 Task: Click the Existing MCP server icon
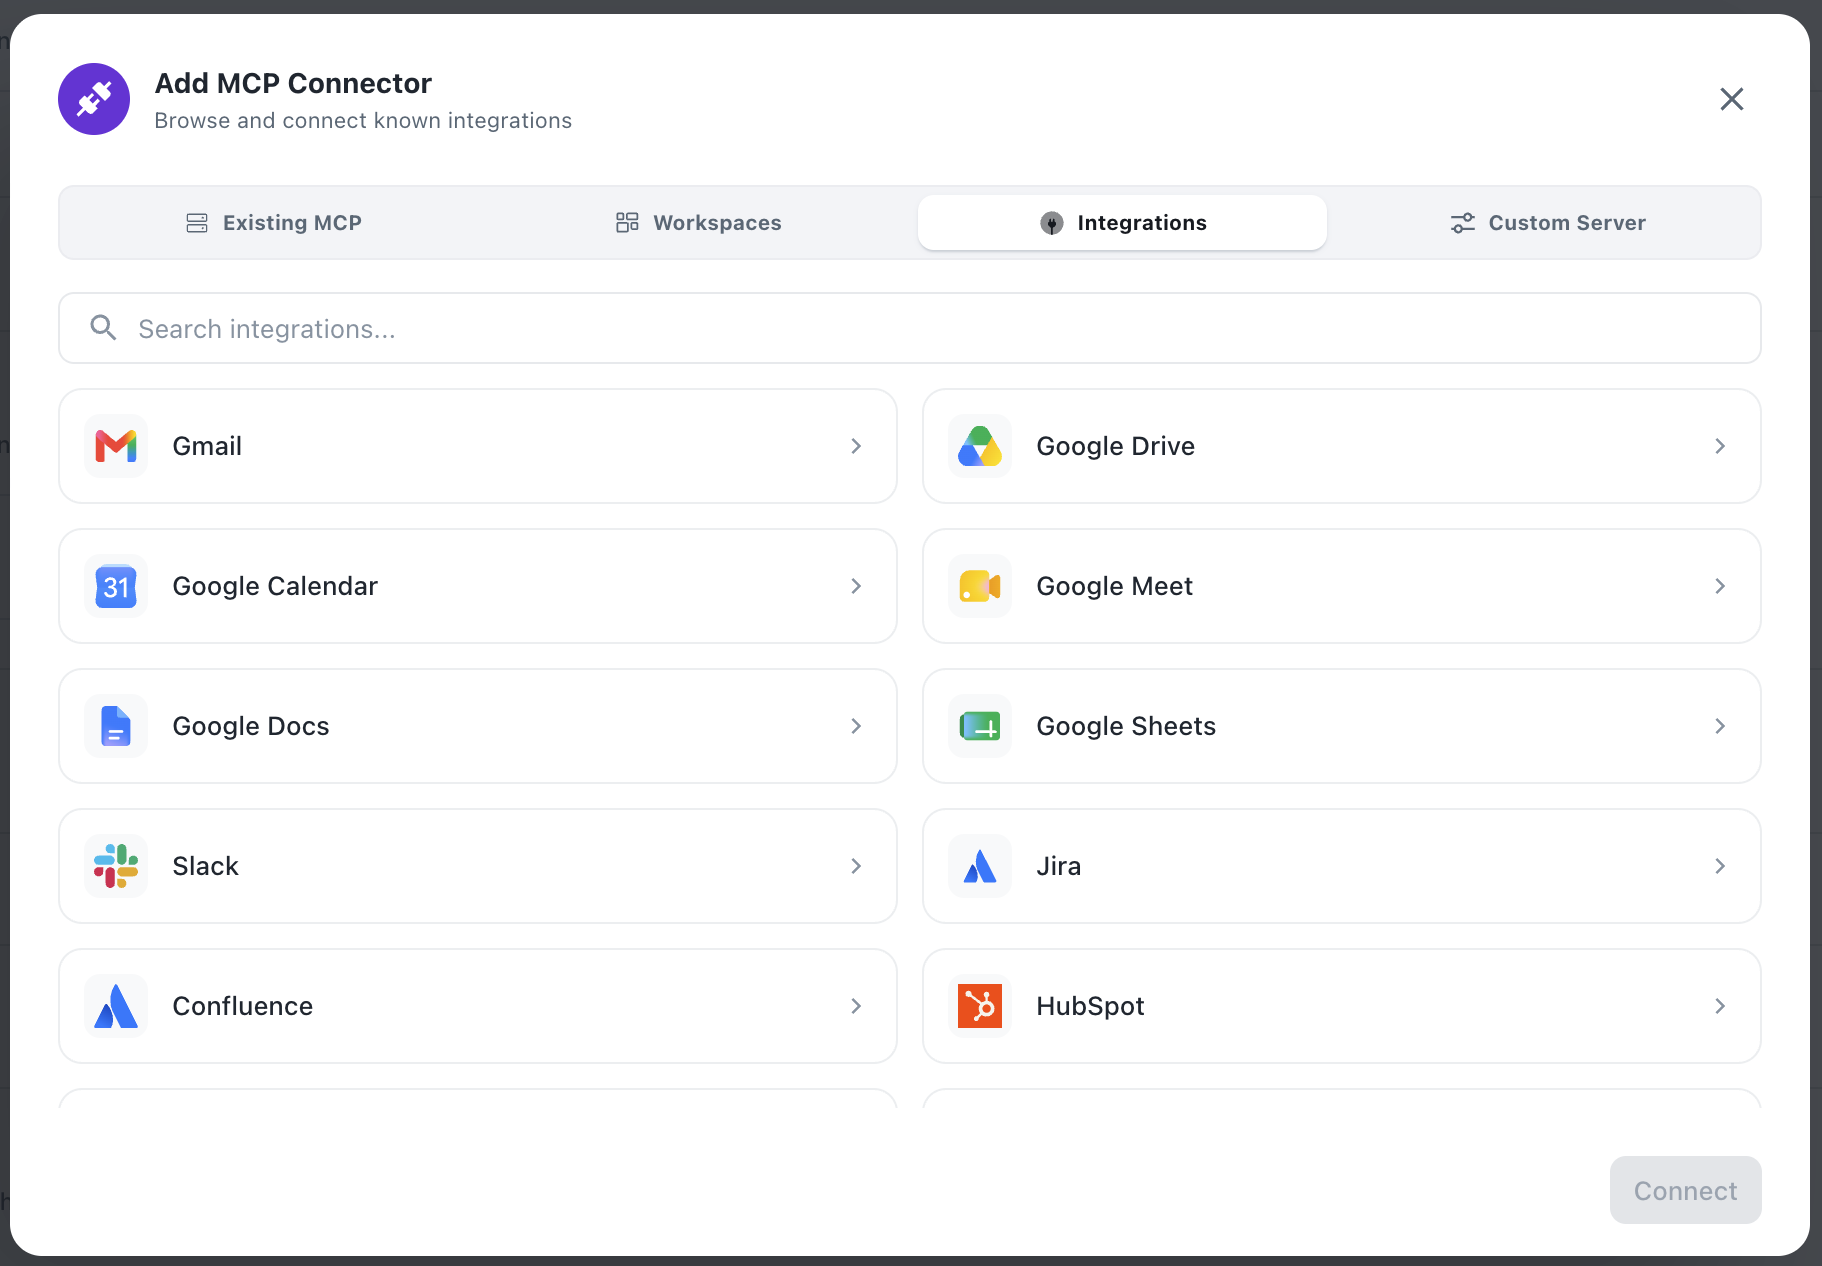tap(197, 223)
